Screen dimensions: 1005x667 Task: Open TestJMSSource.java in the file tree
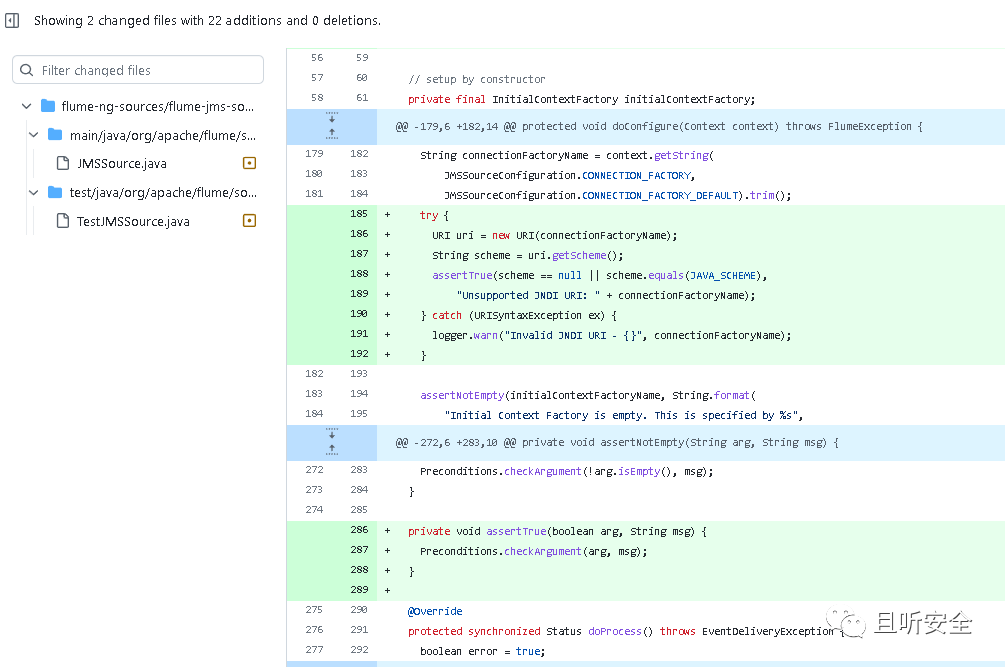click(x=133, y=222)
